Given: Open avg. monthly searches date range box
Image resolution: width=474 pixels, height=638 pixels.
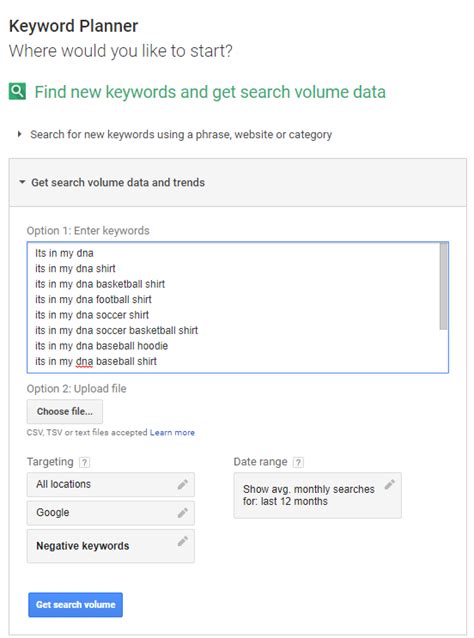Looking at the screenshot, I should [317, 495].
